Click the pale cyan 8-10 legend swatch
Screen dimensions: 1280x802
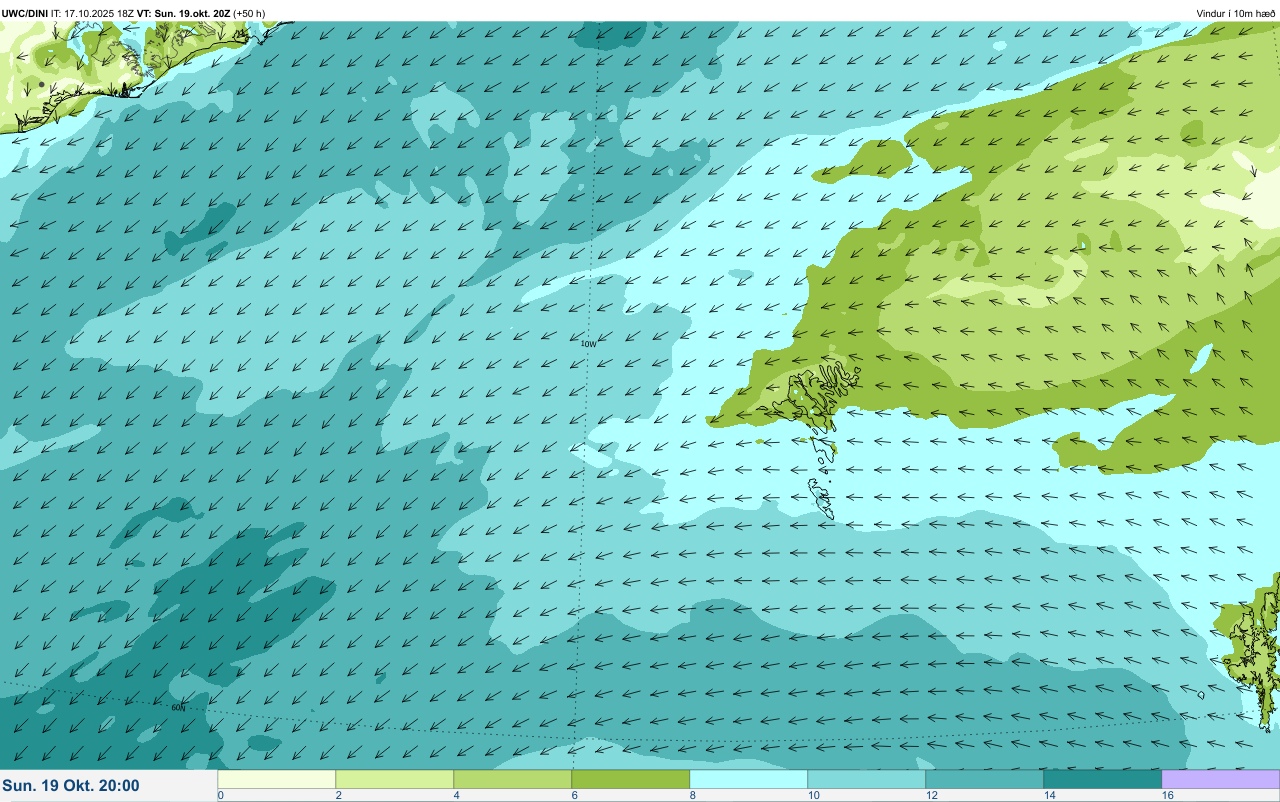(749, 779)
